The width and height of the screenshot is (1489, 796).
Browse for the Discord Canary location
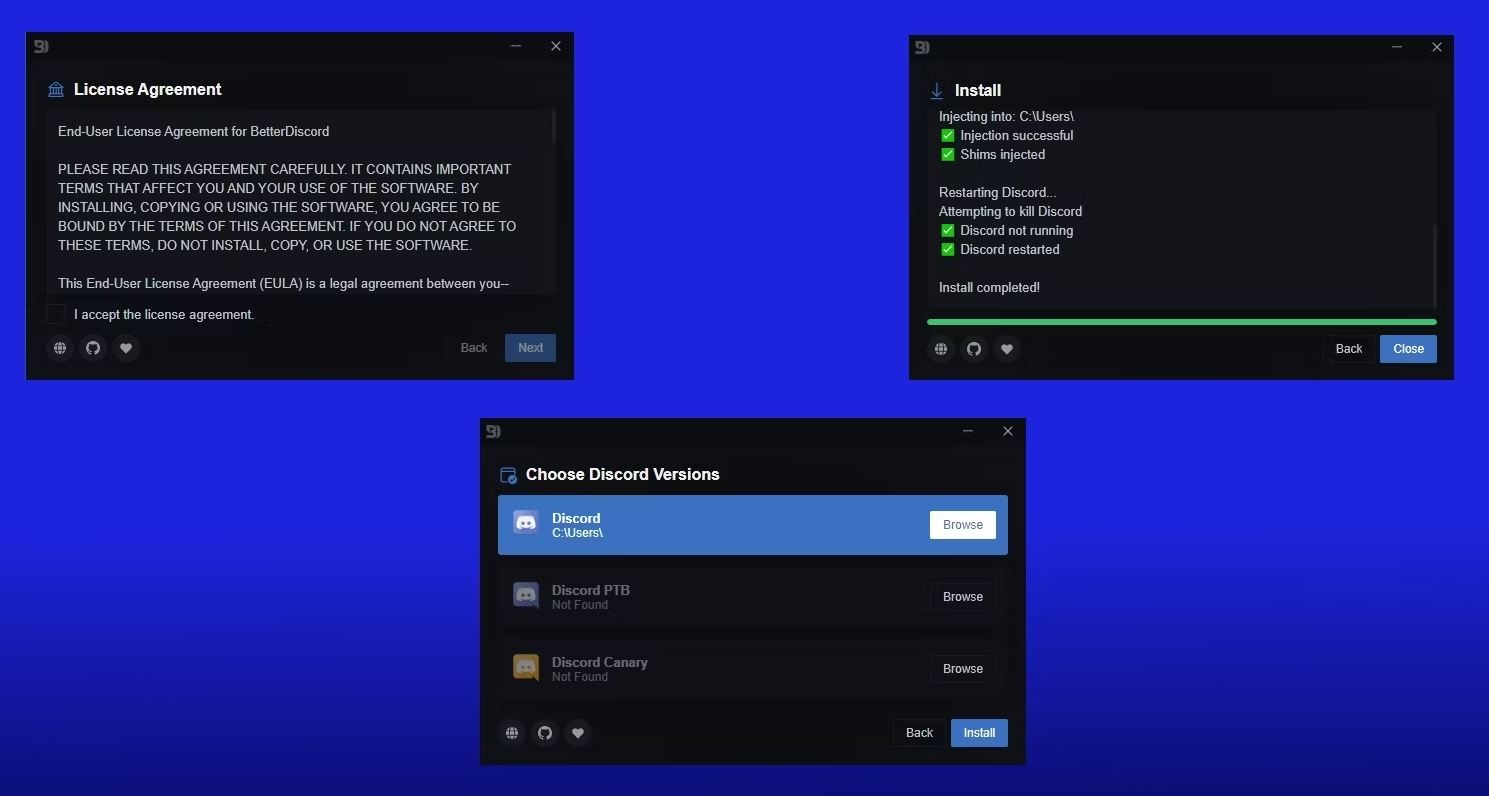coord(963,669)
